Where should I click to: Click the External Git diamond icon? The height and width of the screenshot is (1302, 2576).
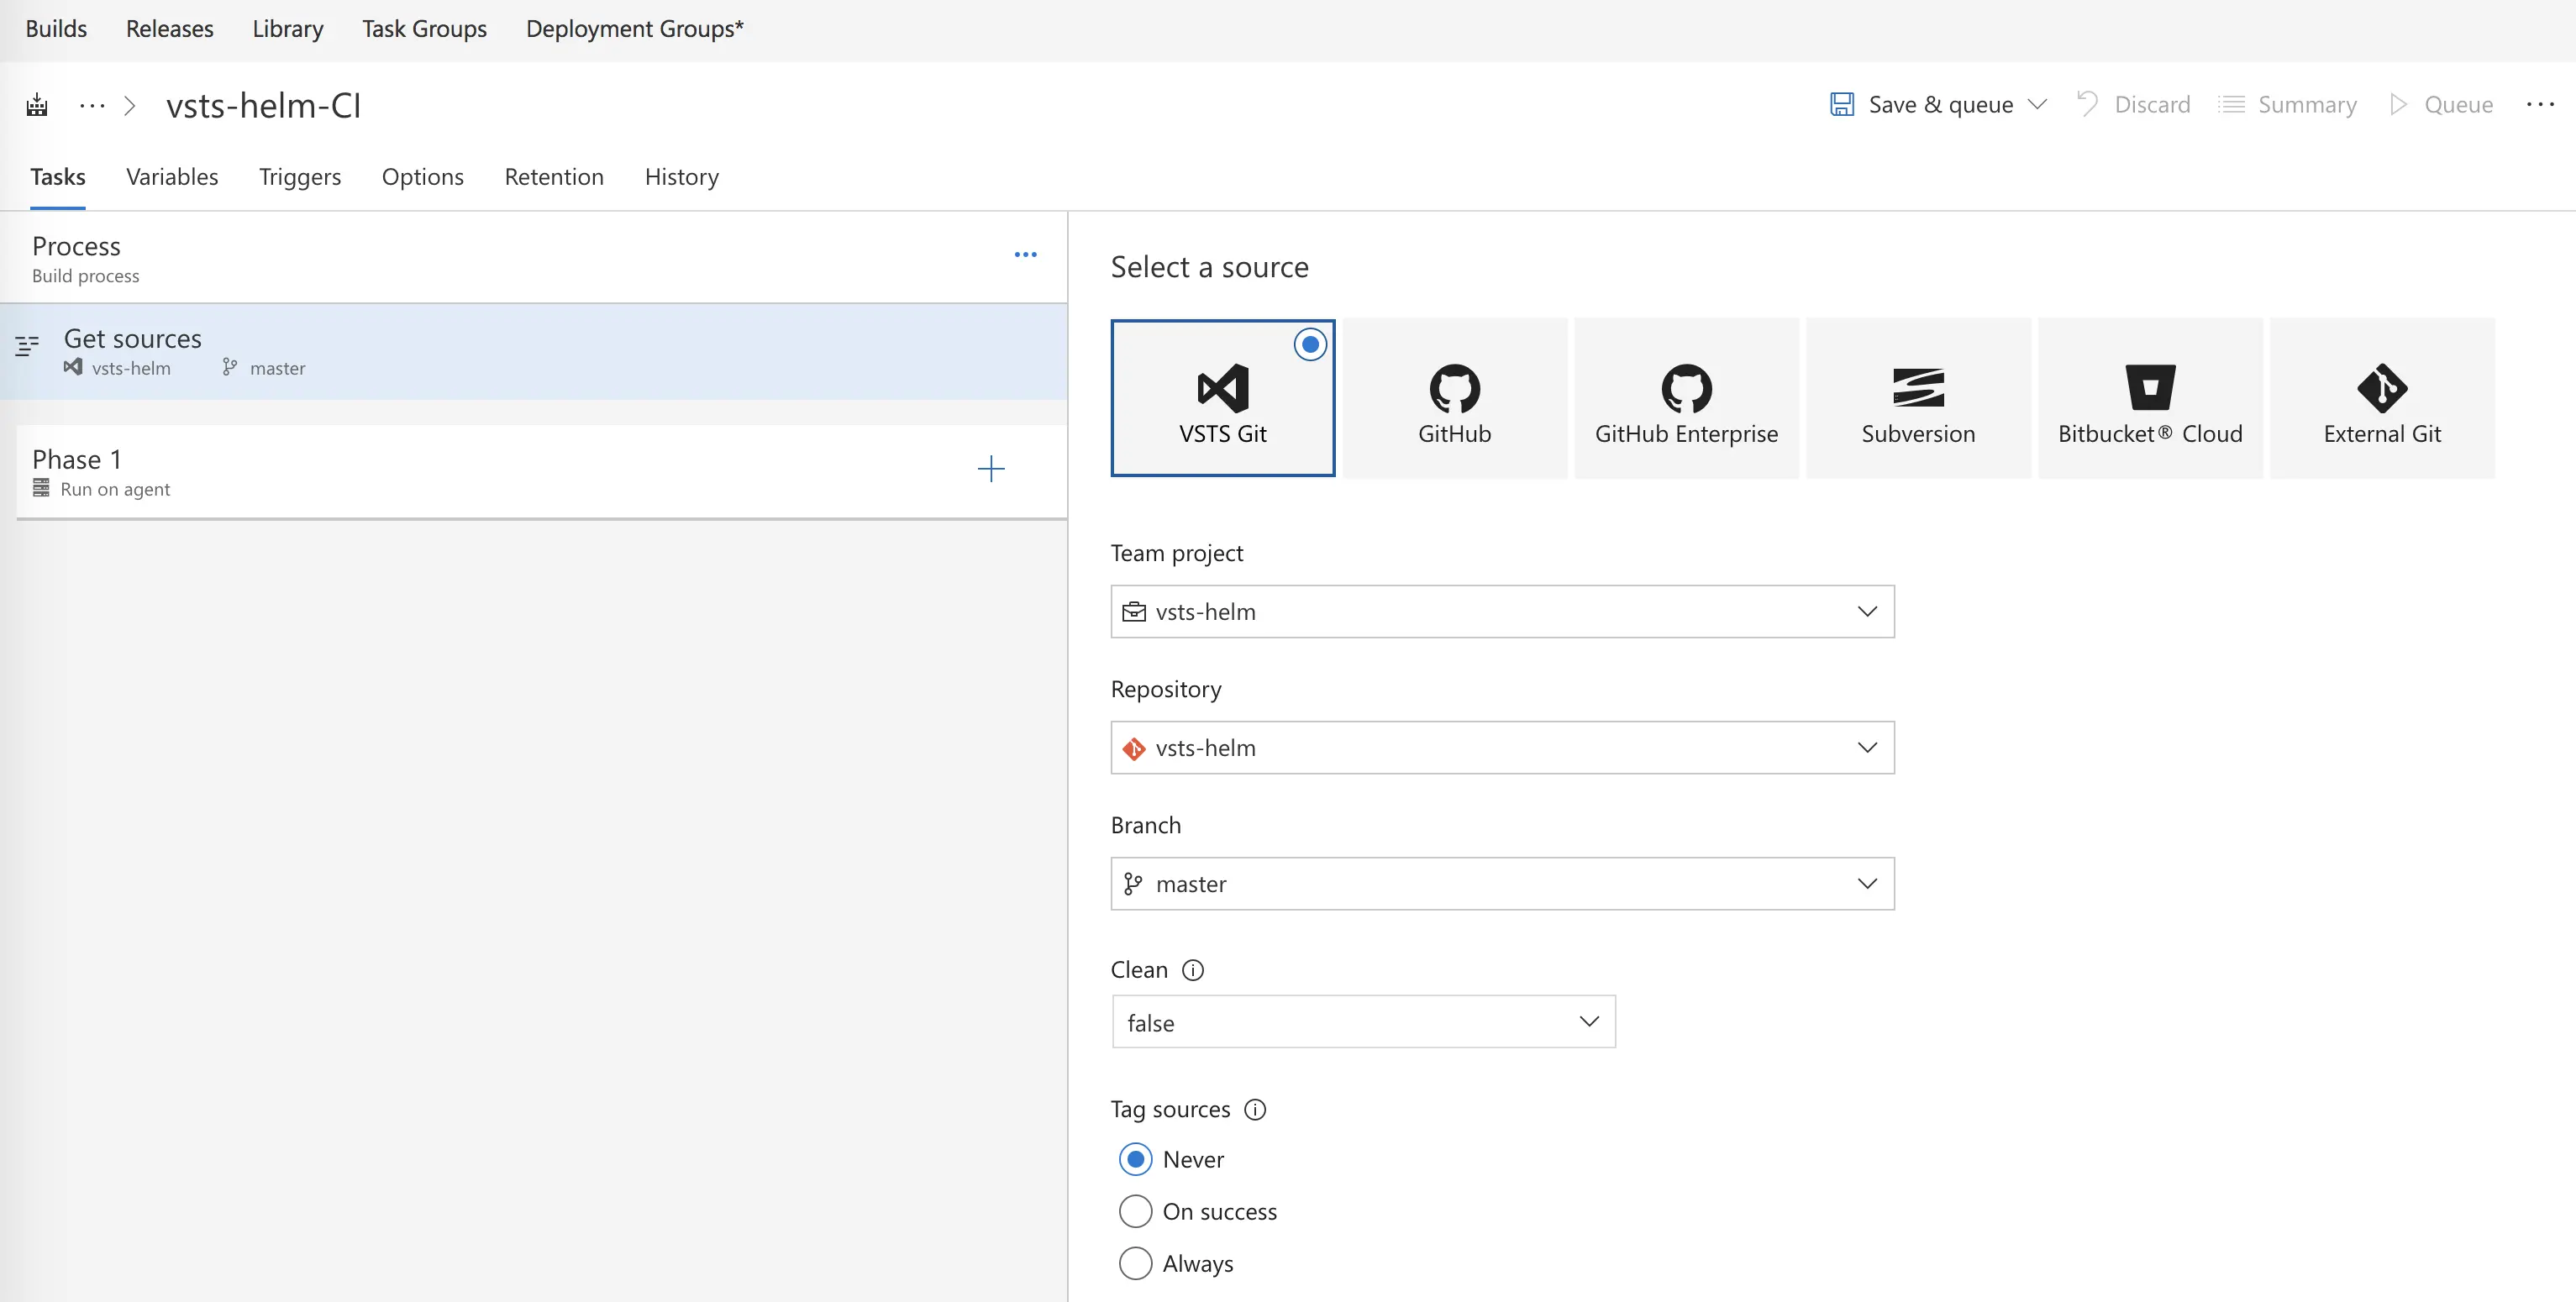pyautogui.click(x=2382, y=388)
